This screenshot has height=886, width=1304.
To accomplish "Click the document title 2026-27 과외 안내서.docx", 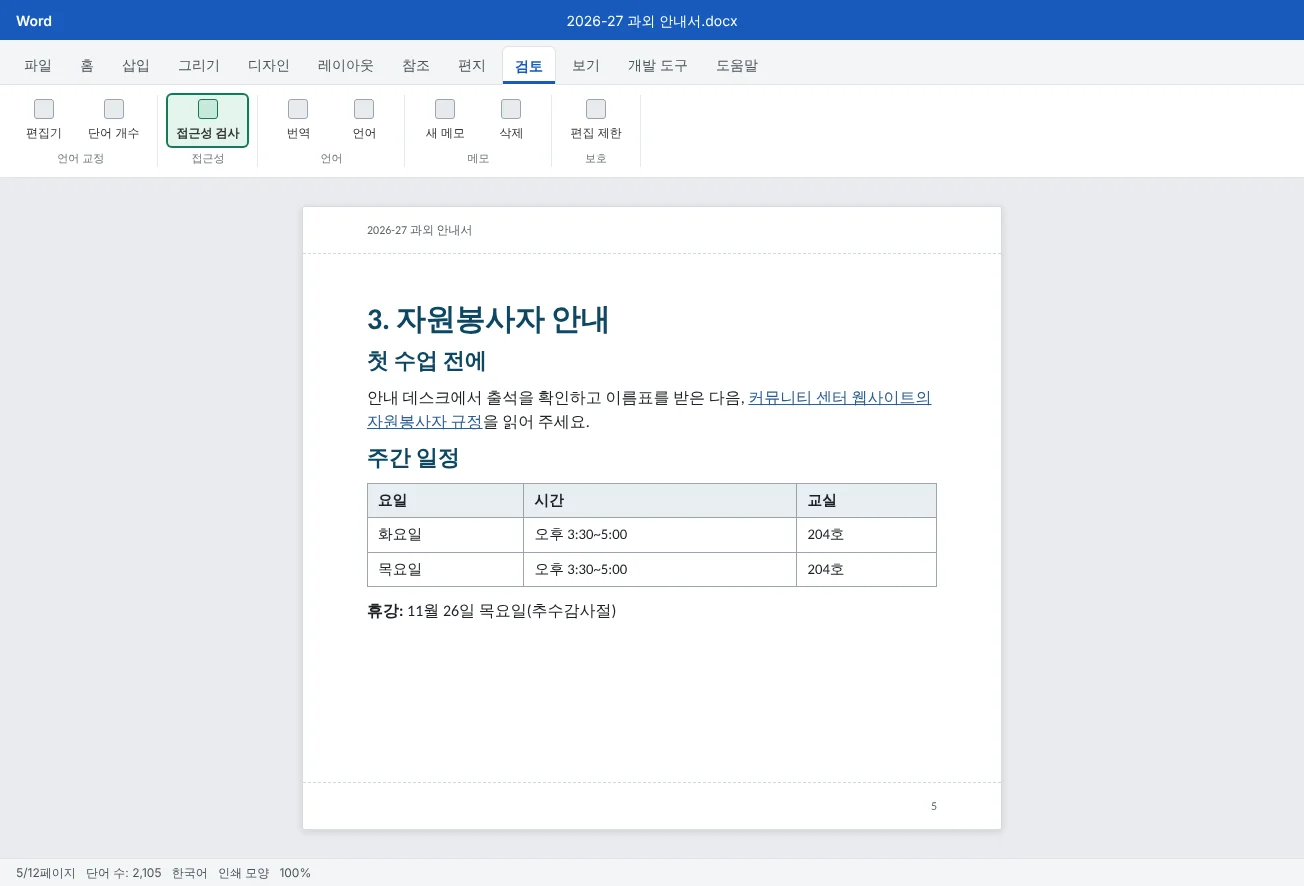I will pyautogui.click(x=652, y=21).
